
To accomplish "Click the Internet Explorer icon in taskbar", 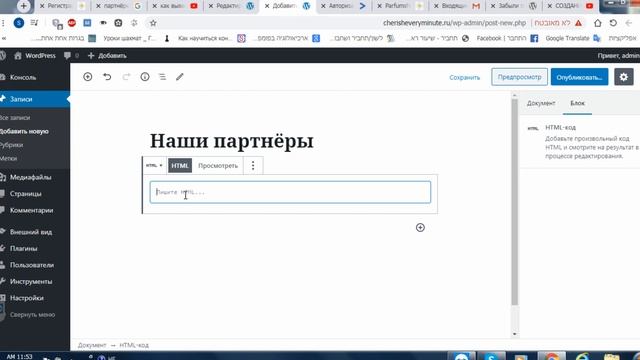I will (582, 356).
